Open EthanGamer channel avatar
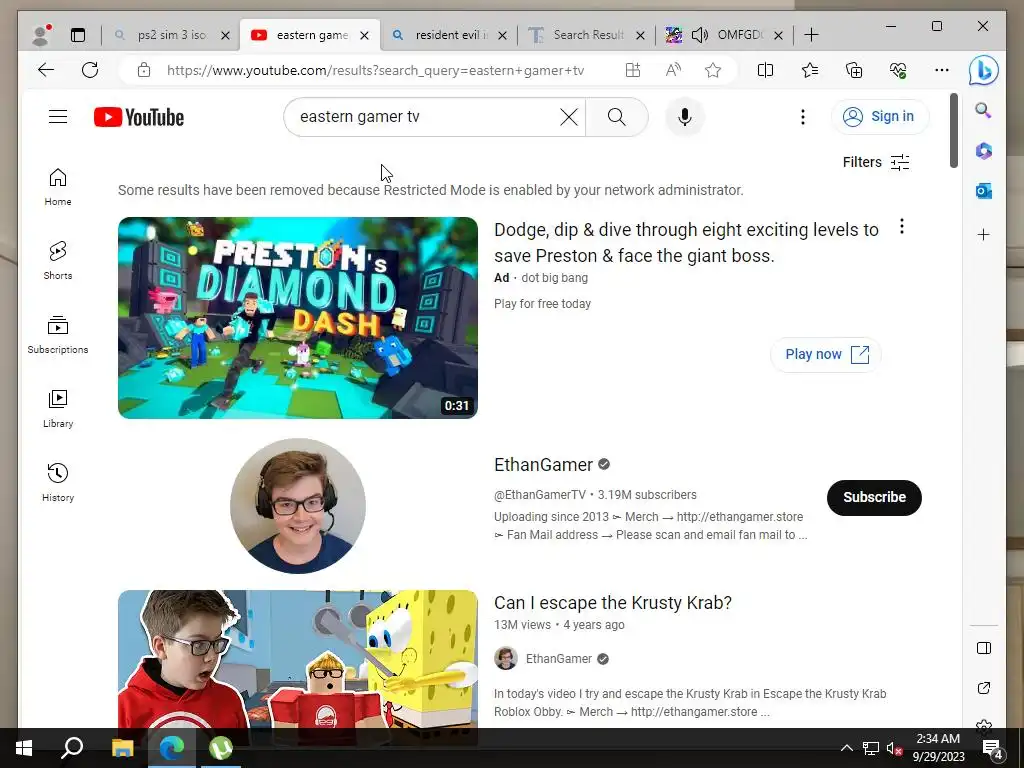This screenshot has width=1024, height=768. pyautogui.click(x=298, y=505)
